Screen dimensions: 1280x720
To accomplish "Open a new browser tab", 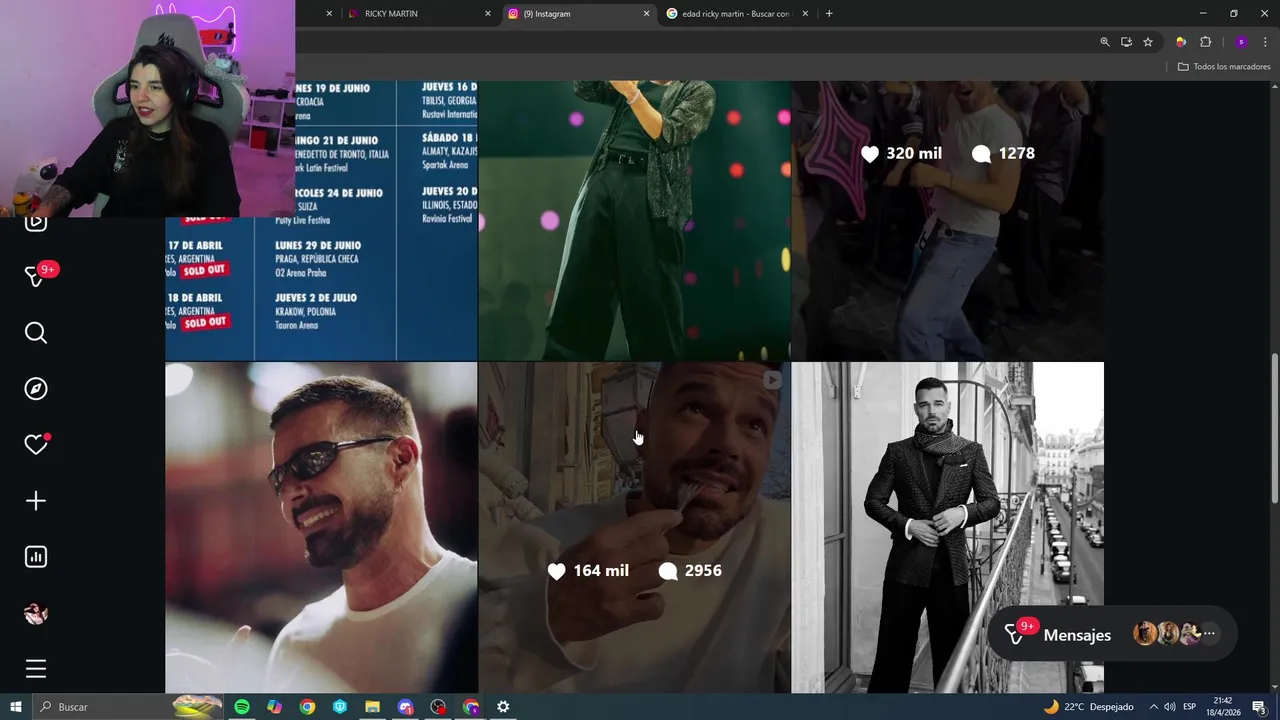I will tap(829, 14).
